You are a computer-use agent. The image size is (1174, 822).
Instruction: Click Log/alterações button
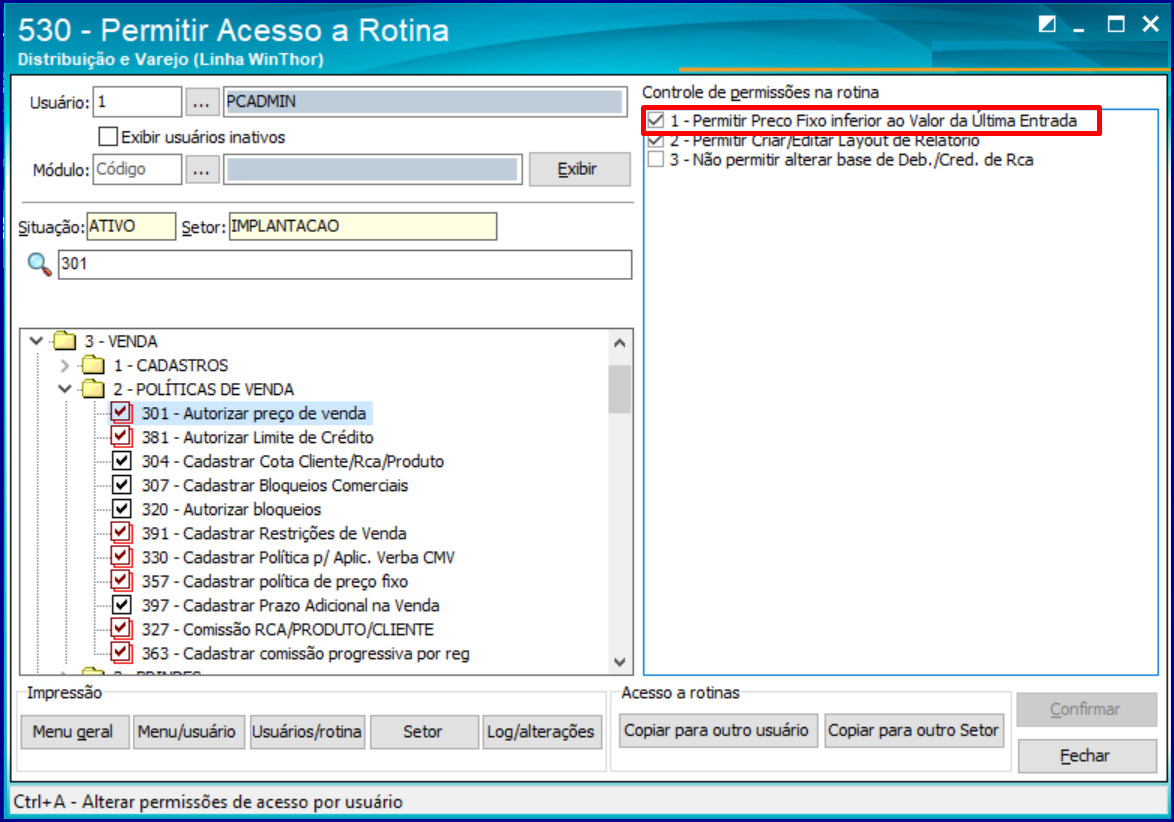click(x=541, y=731)
